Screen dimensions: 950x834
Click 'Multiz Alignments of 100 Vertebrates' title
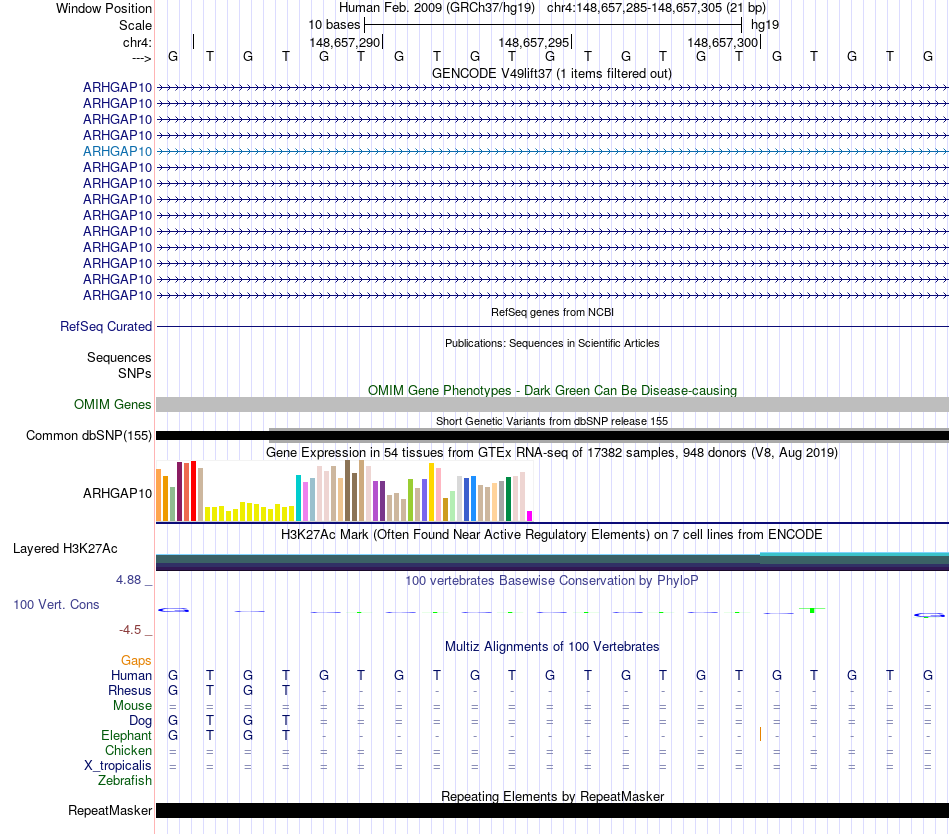coord(552,647)
